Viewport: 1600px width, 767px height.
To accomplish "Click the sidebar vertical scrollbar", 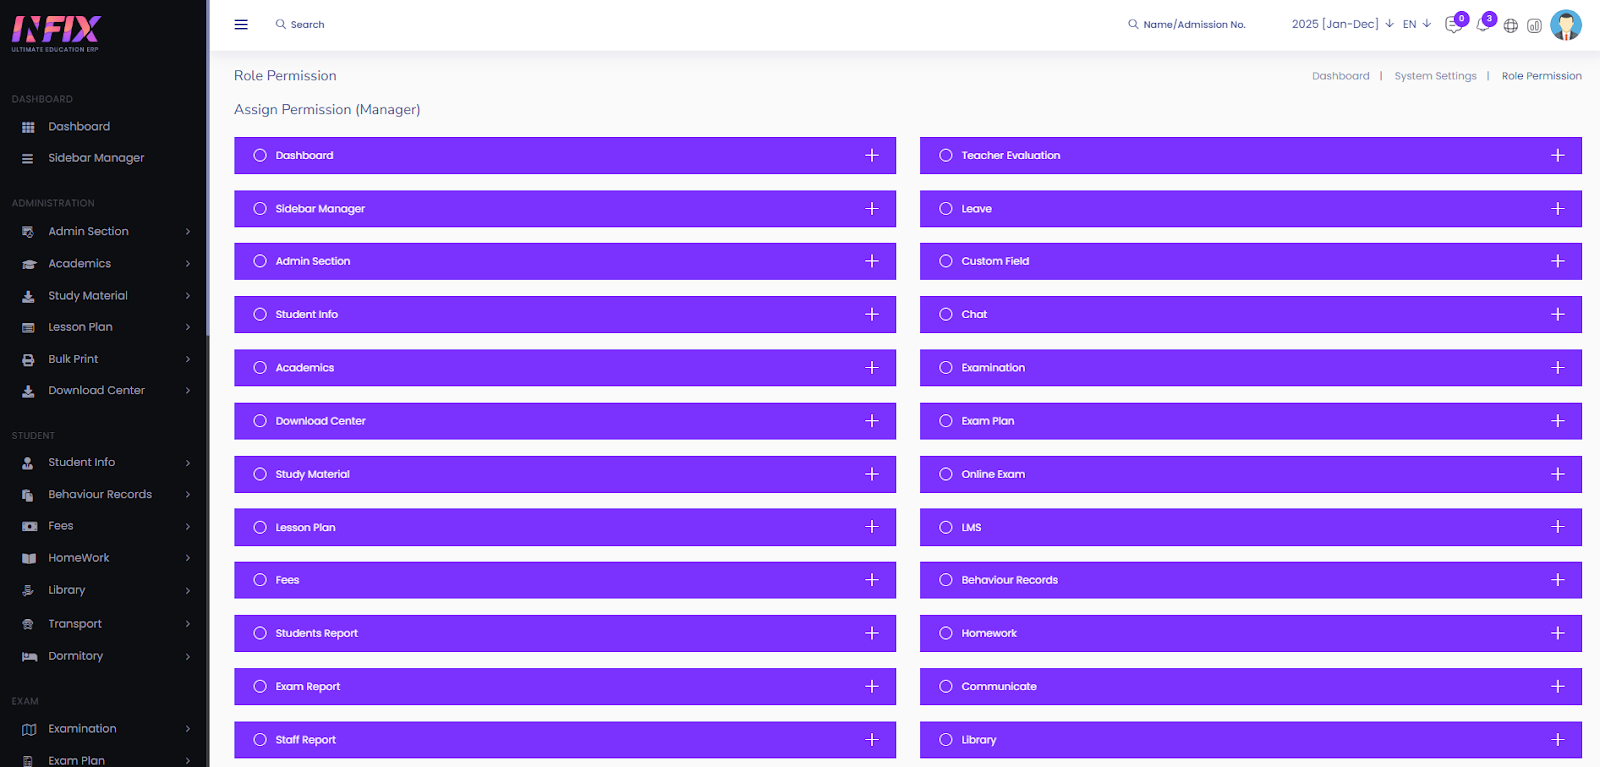I will [x=207, y=167].
